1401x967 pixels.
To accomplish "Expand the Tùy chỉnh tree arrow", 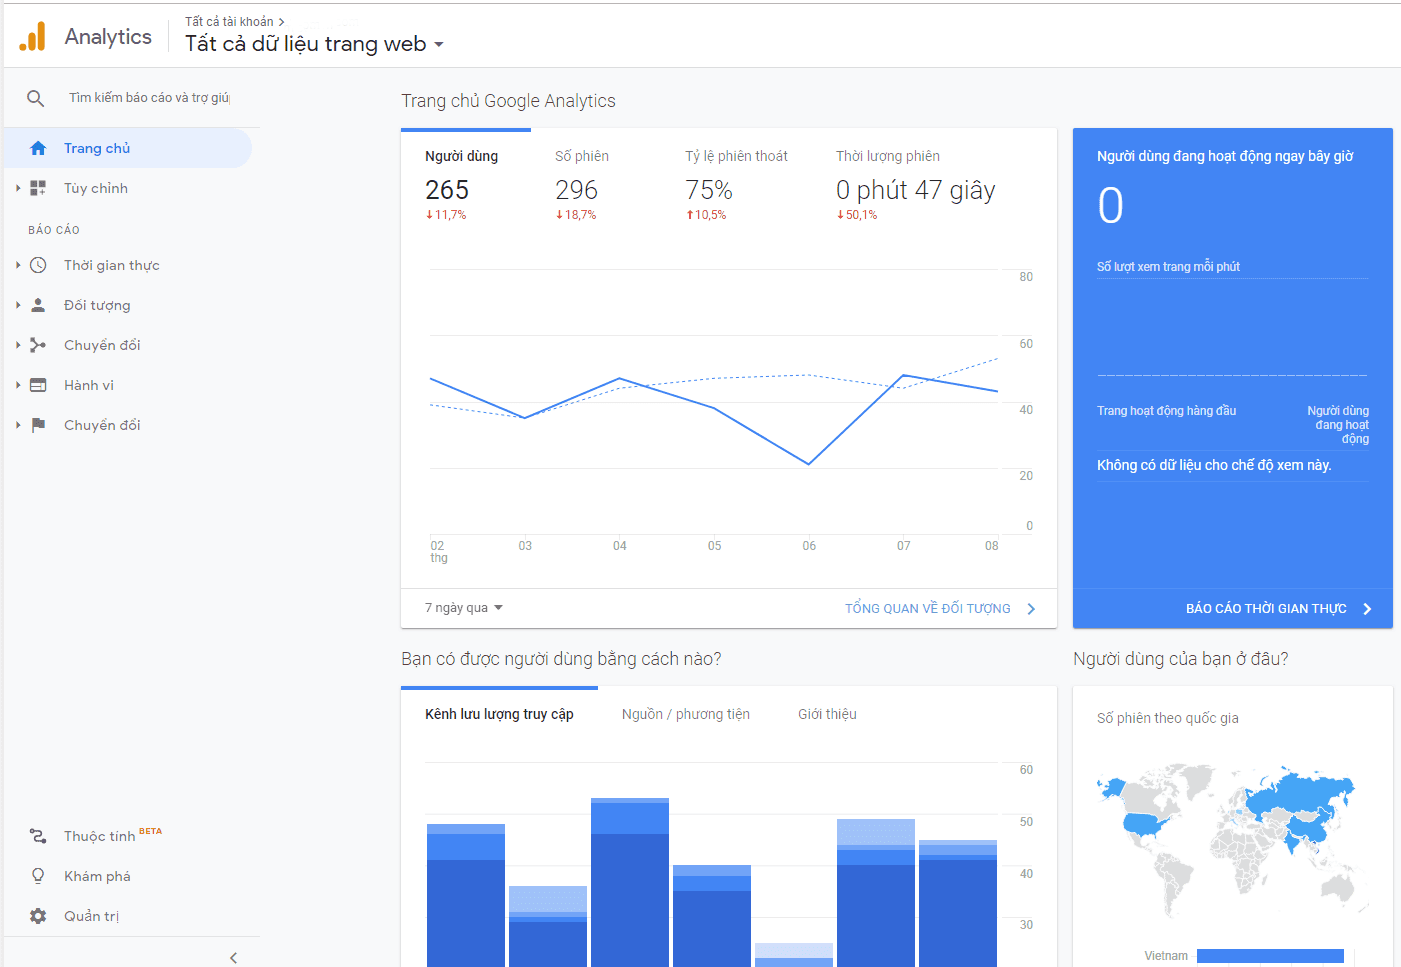I will (18, 188).
